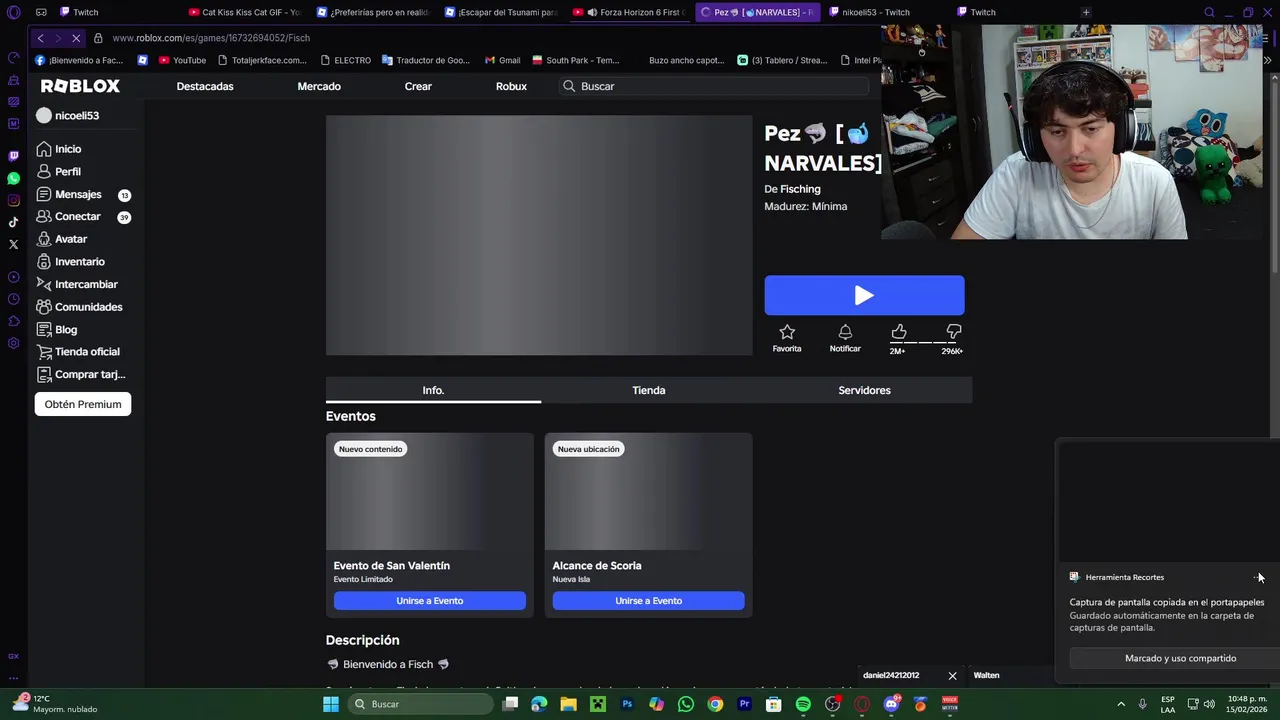
Task: Open Minecraft from the taskbar
Action: pyautogui.click(x=598, y=704)
